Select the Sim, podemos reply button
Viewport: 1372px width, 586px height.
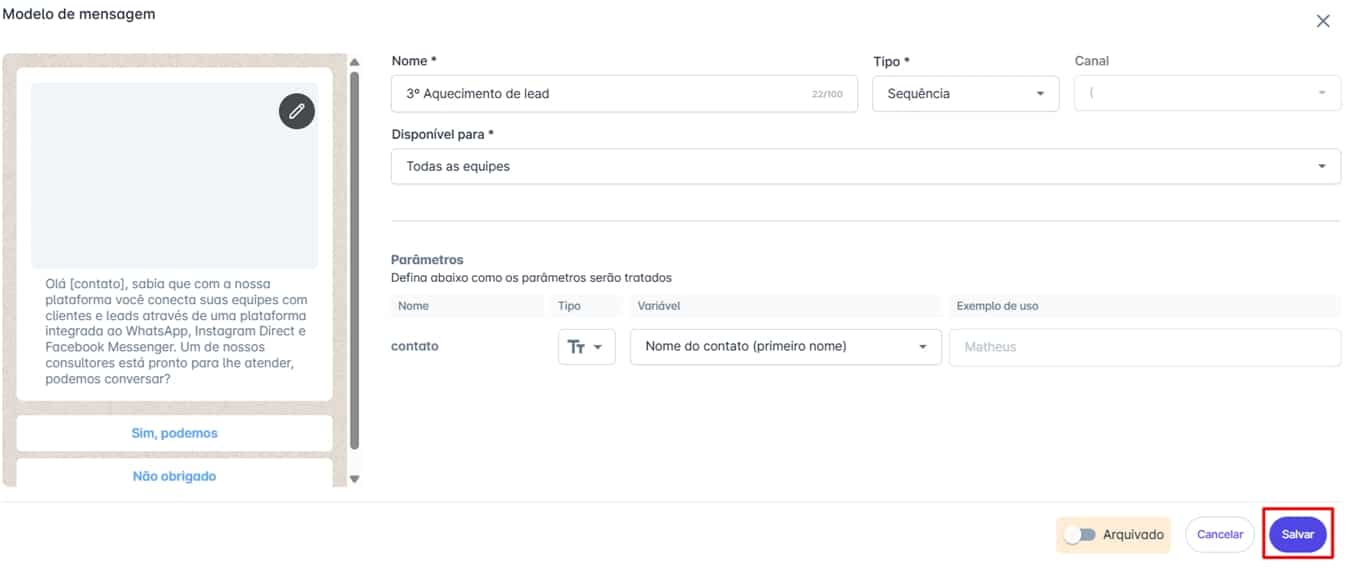click(x=175, y=433)
